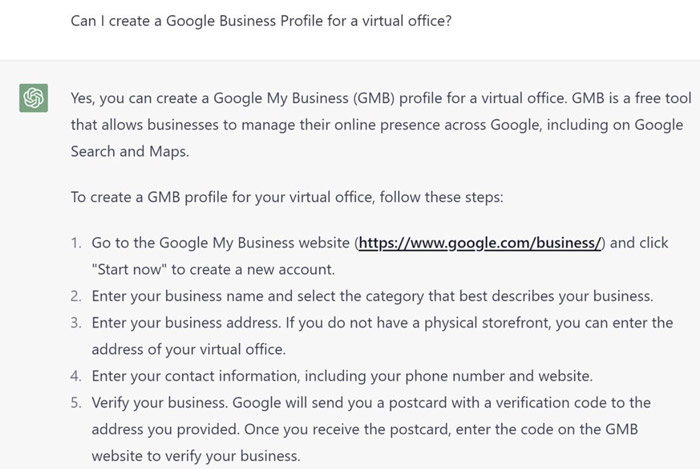Click the line 'website to verify your business.'
The image size is (700, 469).
tap(196, 456)
